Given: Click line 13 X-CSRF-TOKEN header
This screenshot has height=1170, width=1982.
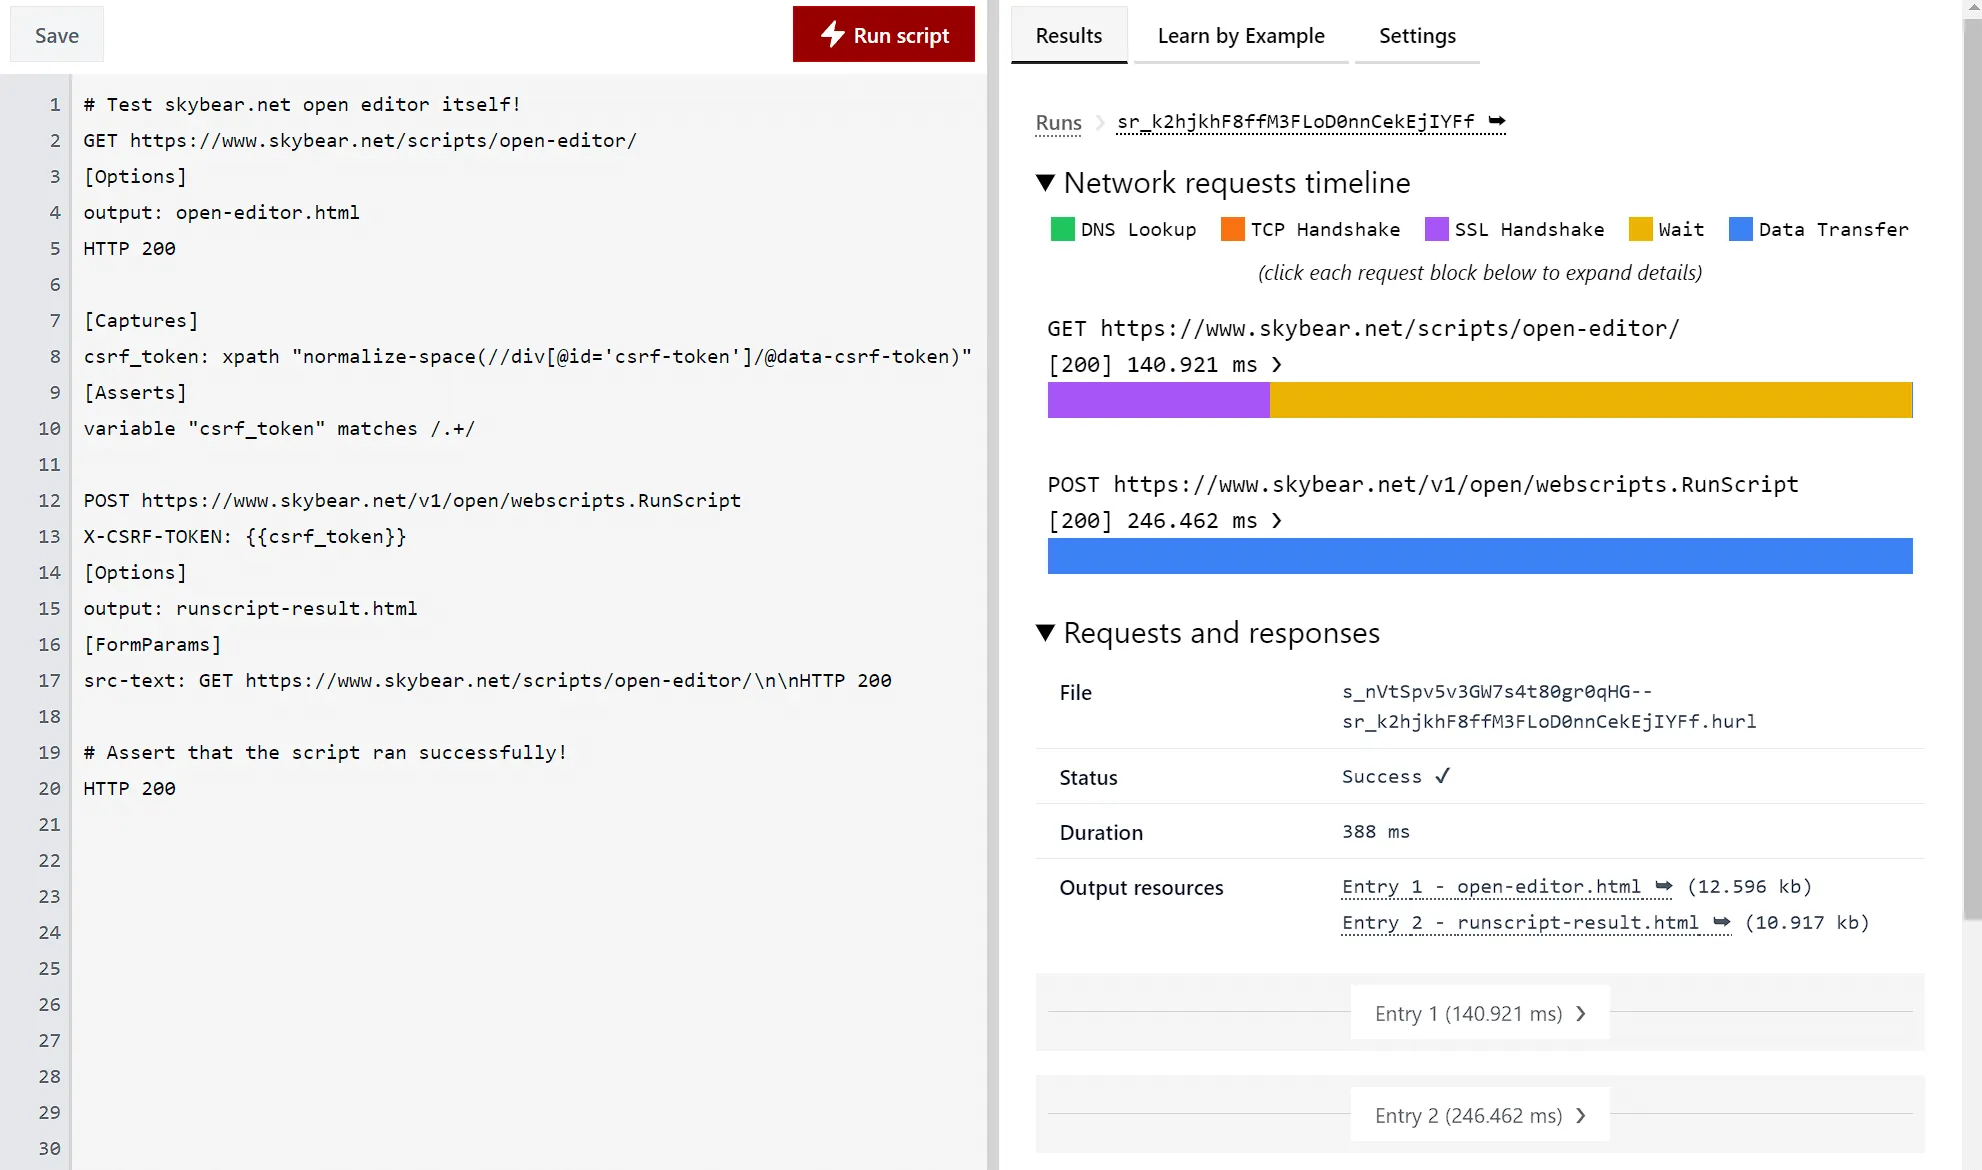Looking at the screenshot, I should (x=245, y=537).
